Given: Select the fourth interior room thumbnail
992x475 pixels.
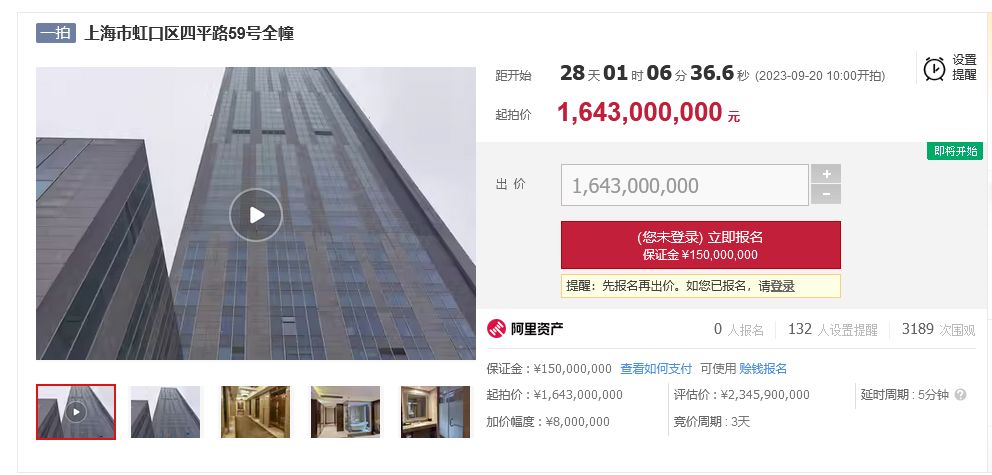Looking at the screenshot, I should (345, 412).
